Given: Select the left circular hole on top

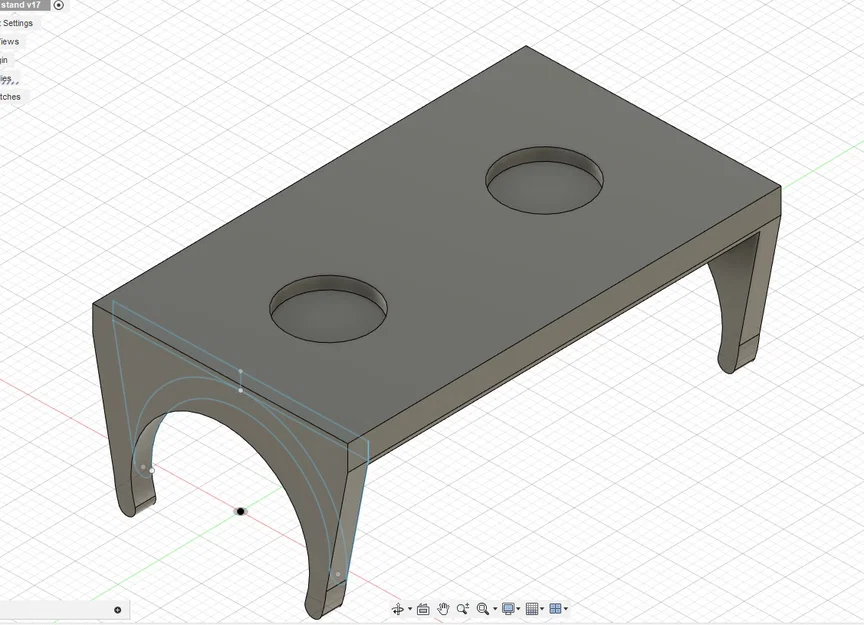Looking at the screenshot, I should click(328, 309).
